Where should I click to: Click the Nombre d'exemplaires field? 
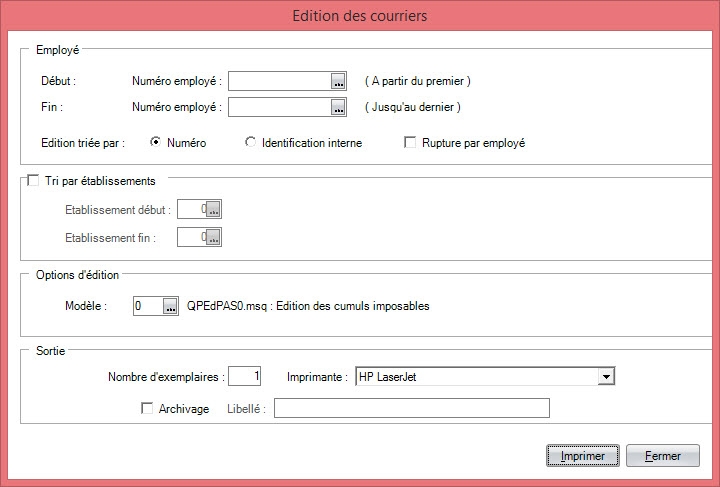click(x=245, y=376)
